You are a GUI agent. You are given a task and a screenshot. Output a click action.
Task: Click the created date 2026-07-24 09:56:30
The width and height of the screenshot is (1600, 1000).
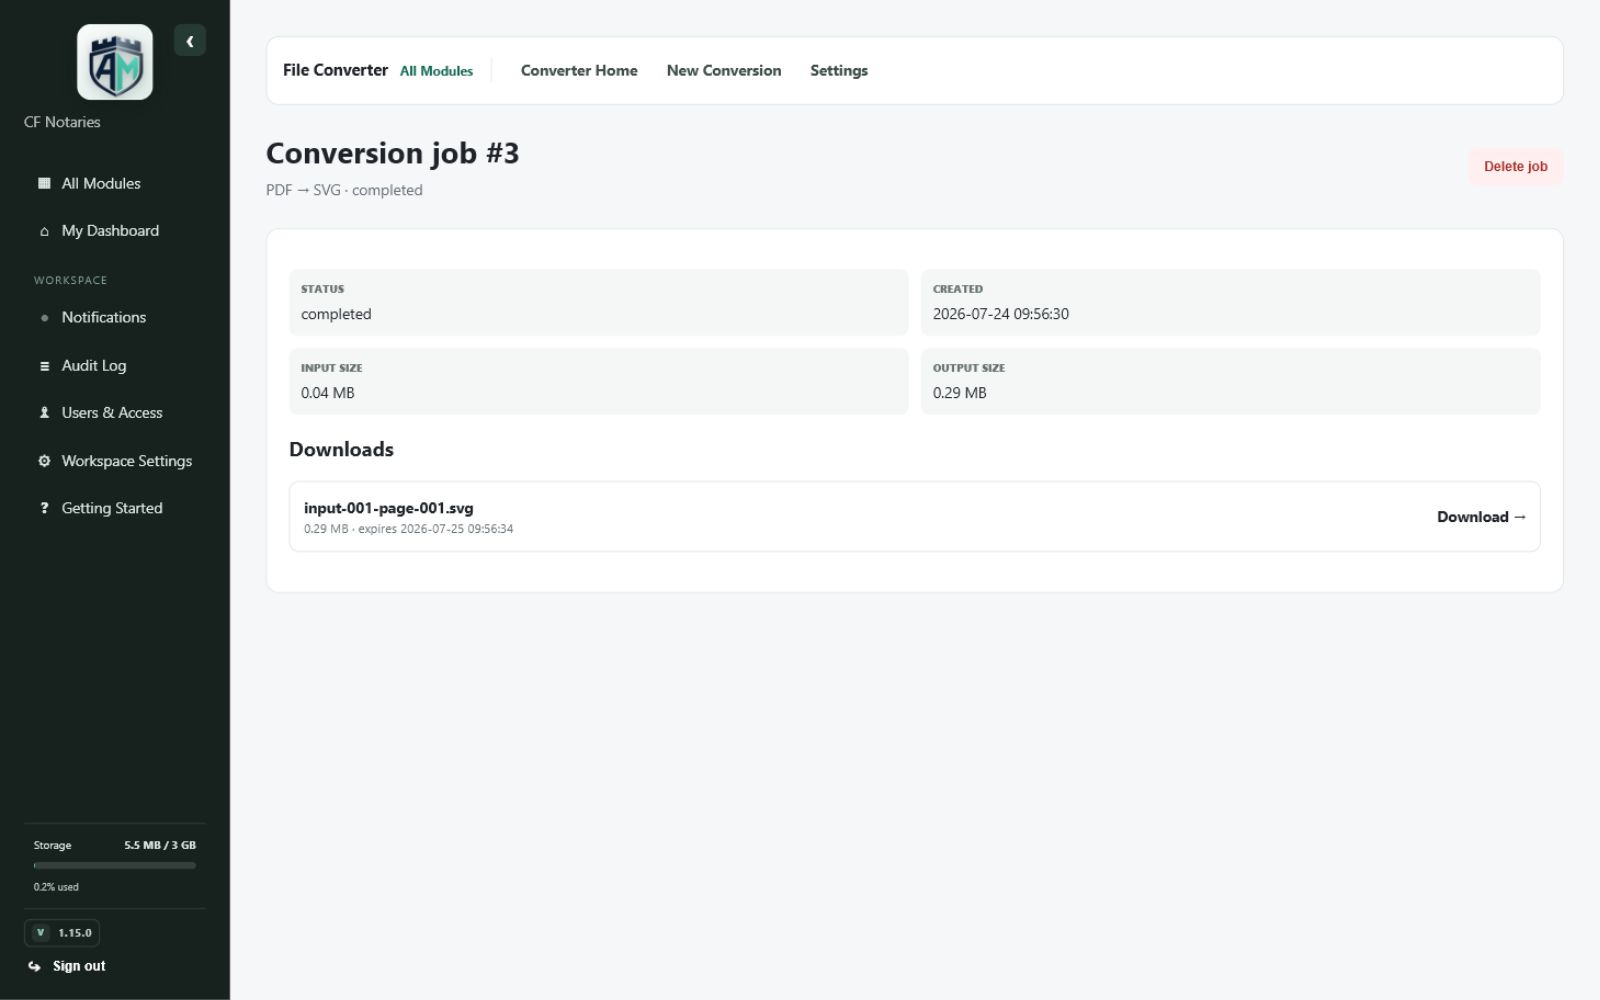1001,314
